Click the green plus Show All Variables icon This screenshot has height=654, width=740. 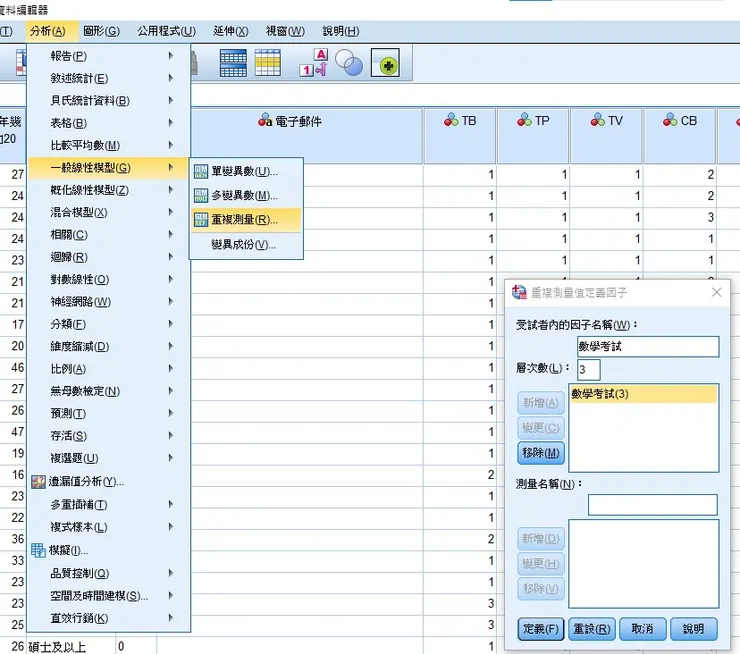pos(385,63)
